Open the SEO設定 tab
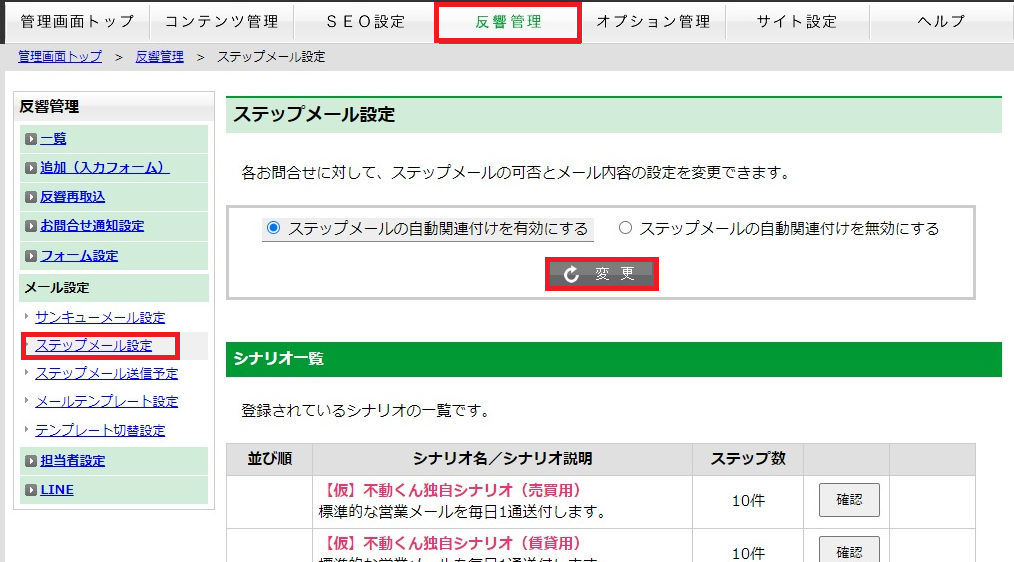Viewport: 1014px width, 562px height. [x=365, y=21]
